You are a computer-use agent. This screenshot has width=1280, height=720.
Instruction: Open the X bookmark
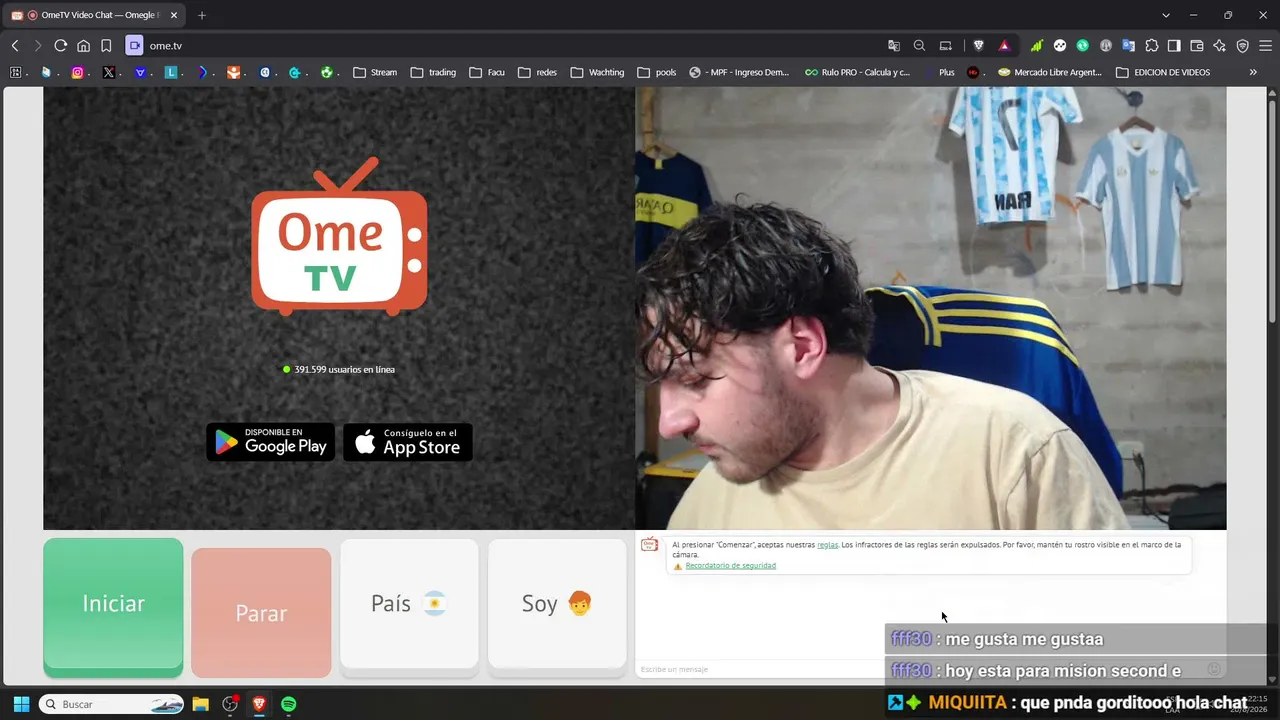coord(109,72)
